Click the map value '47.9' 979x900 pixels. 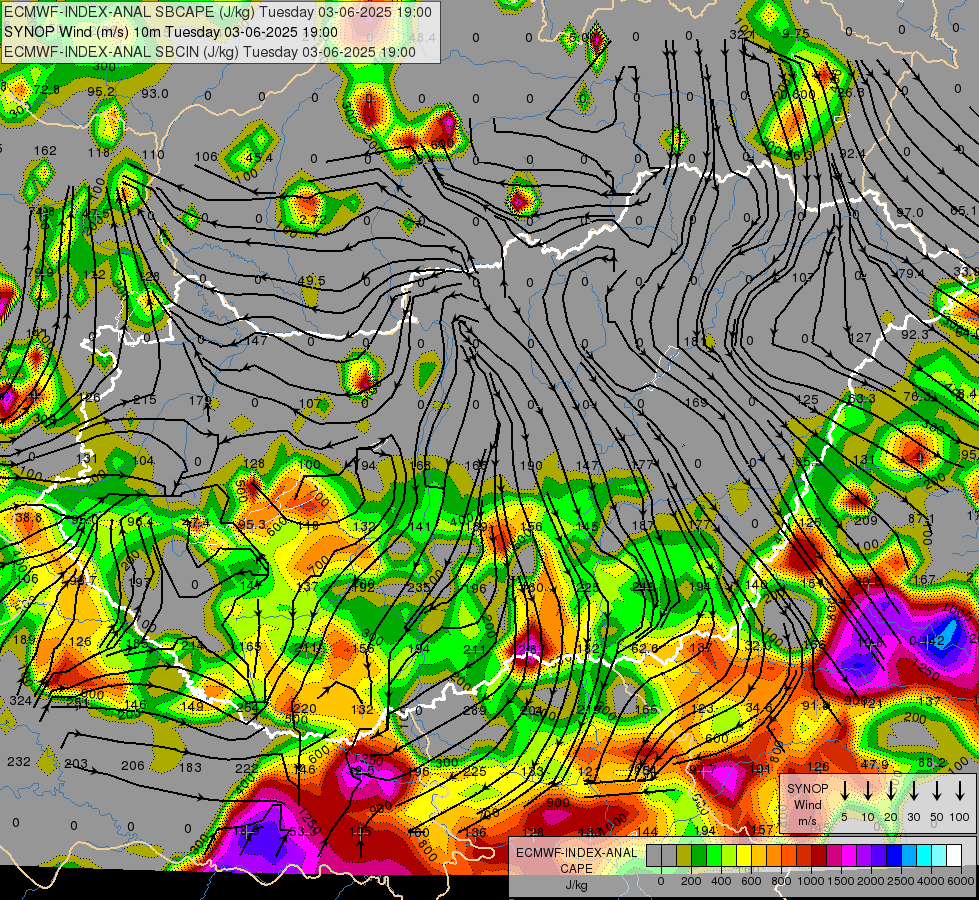coord(875,764)
